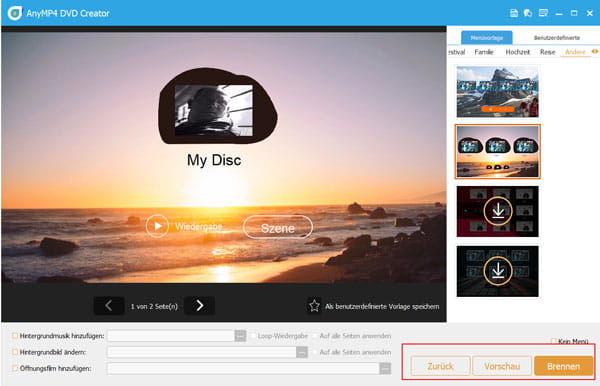Click the Vorschau button

502,366
